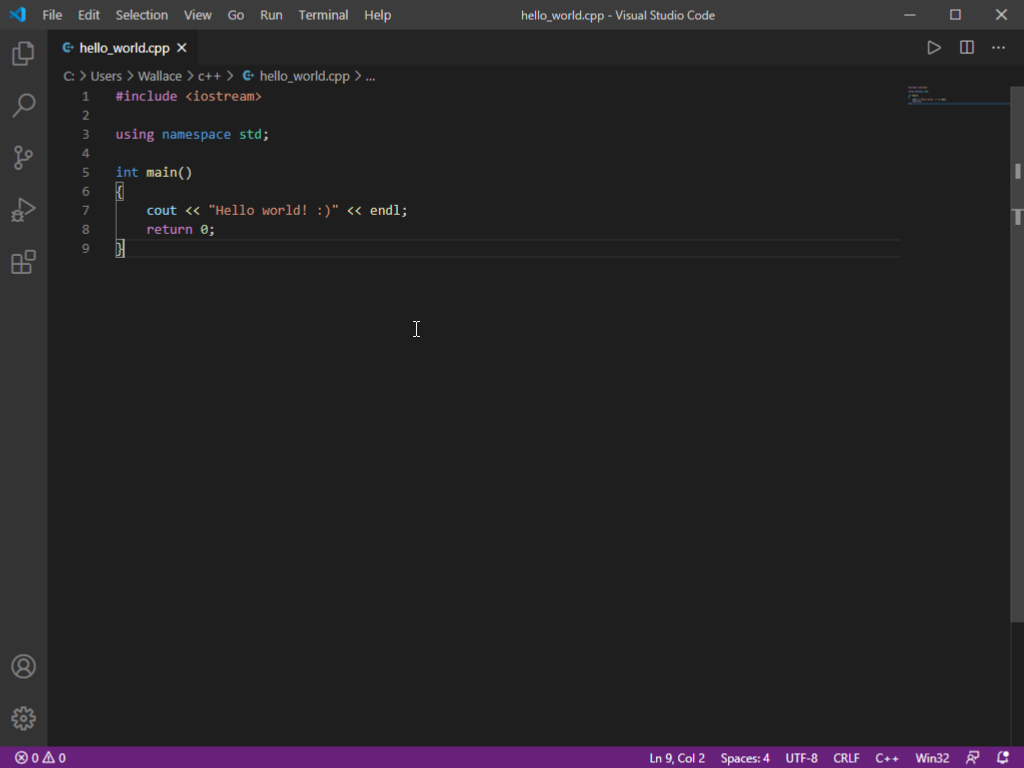Viewport: 1024px width, 768px height.
Task: Click the feedback icon in status bar
Action: [972, 758]
